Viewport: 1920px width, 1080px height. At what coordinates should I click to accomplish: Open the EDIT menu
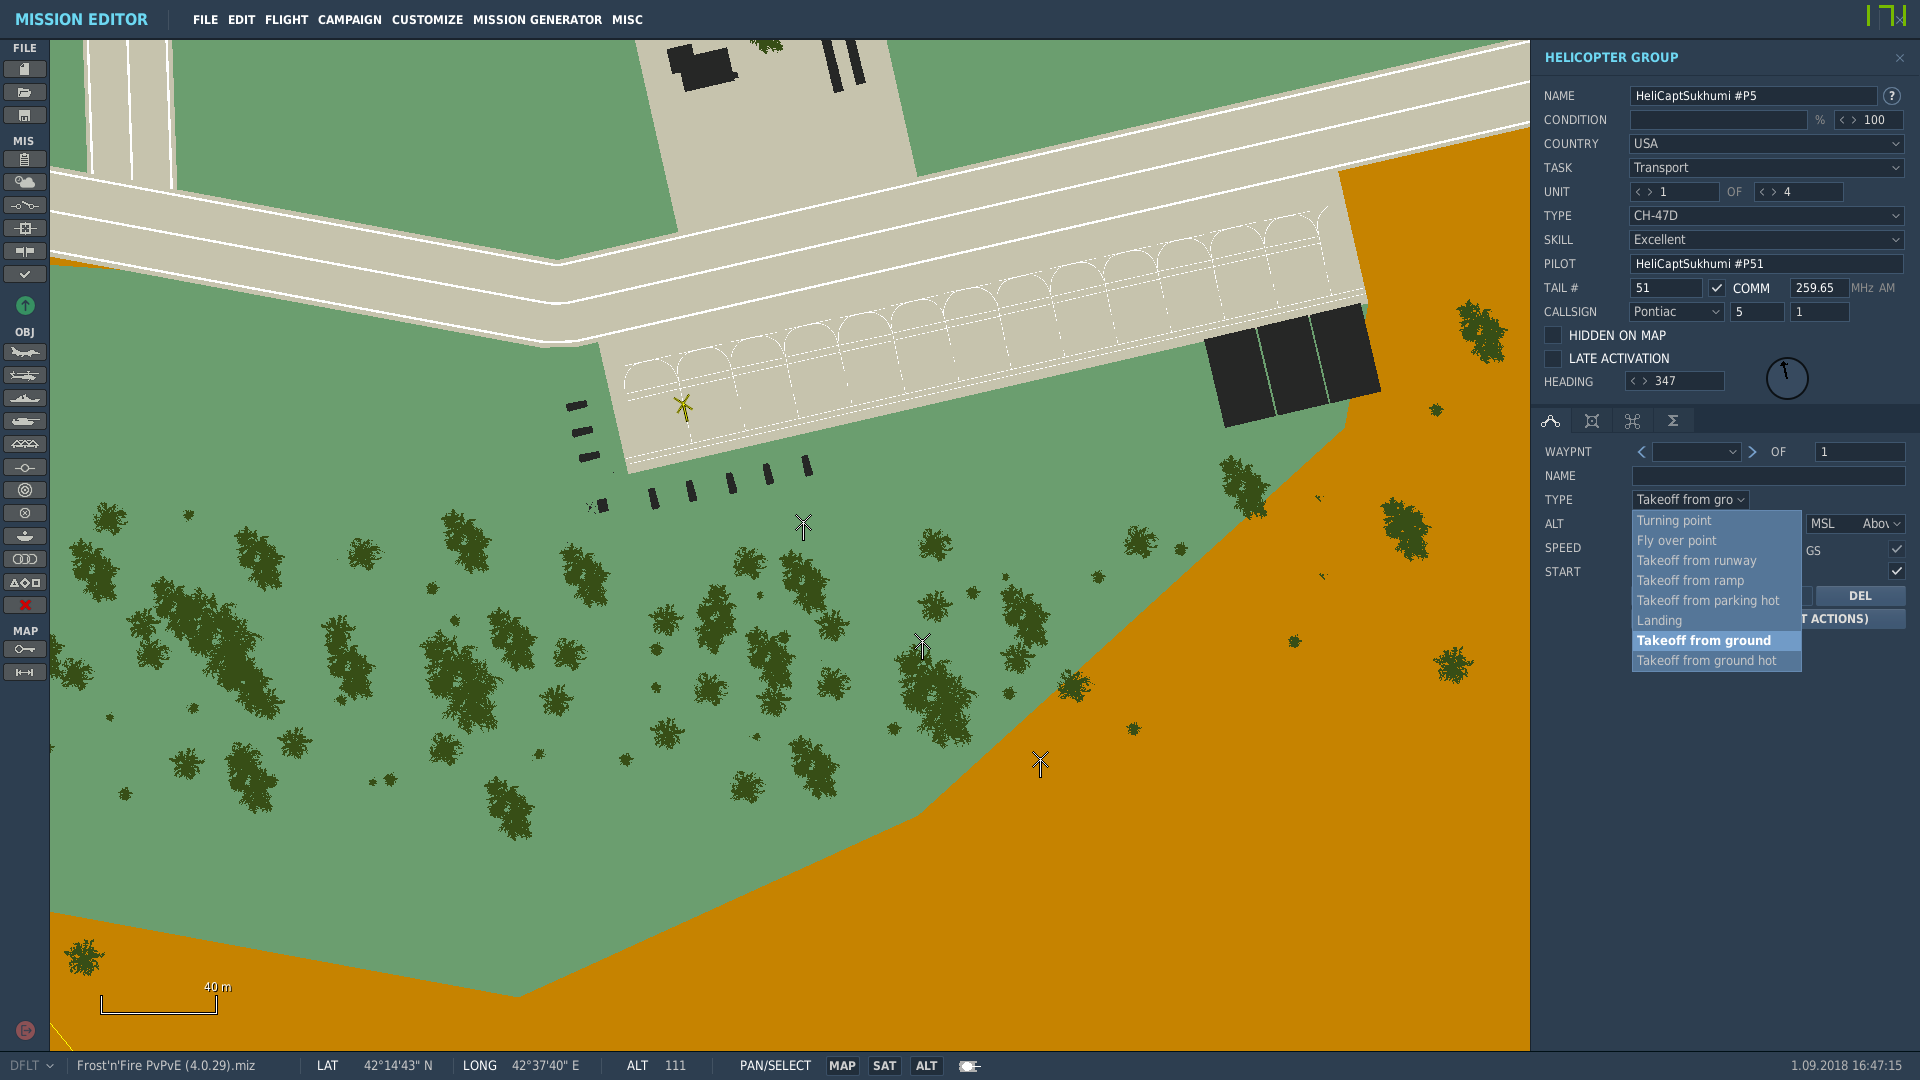(241, 20)
